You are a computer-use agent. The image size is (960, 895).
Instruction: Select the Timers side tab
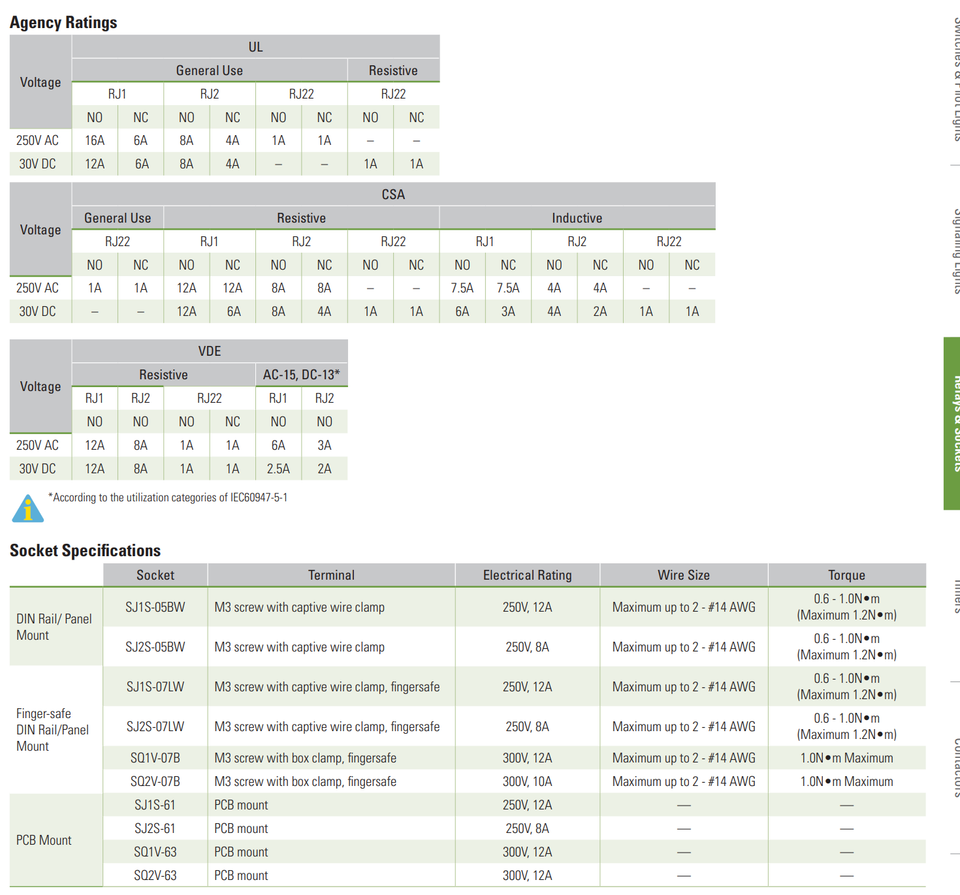tap(953, 590)
